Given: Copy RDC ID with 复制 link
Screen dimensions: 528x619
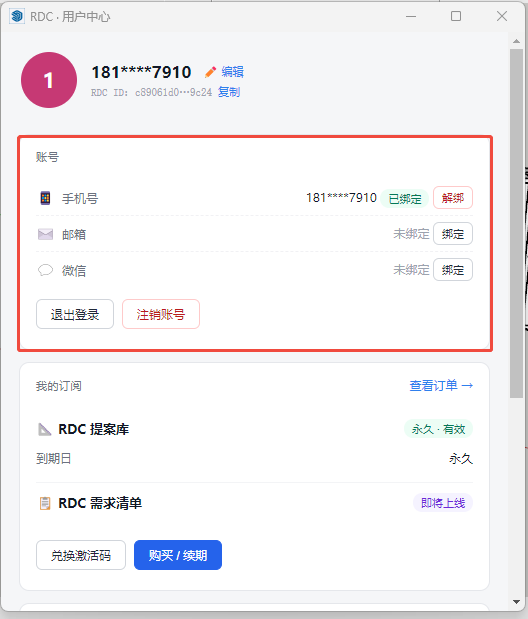Looking at the screenshot, I should click(229, 92).
